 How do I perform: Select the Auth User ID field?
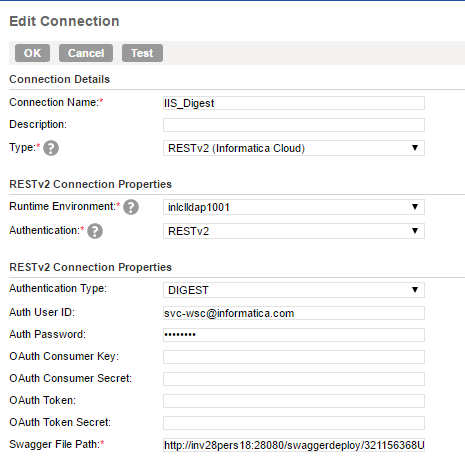294,313
